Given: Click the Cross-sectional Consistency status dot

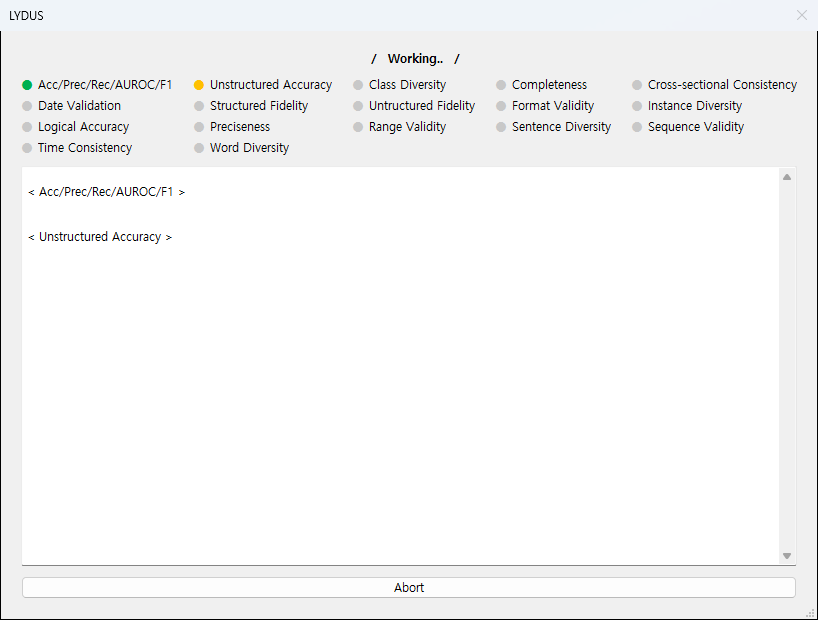Looking at the screenshot, I should point(637,85).
